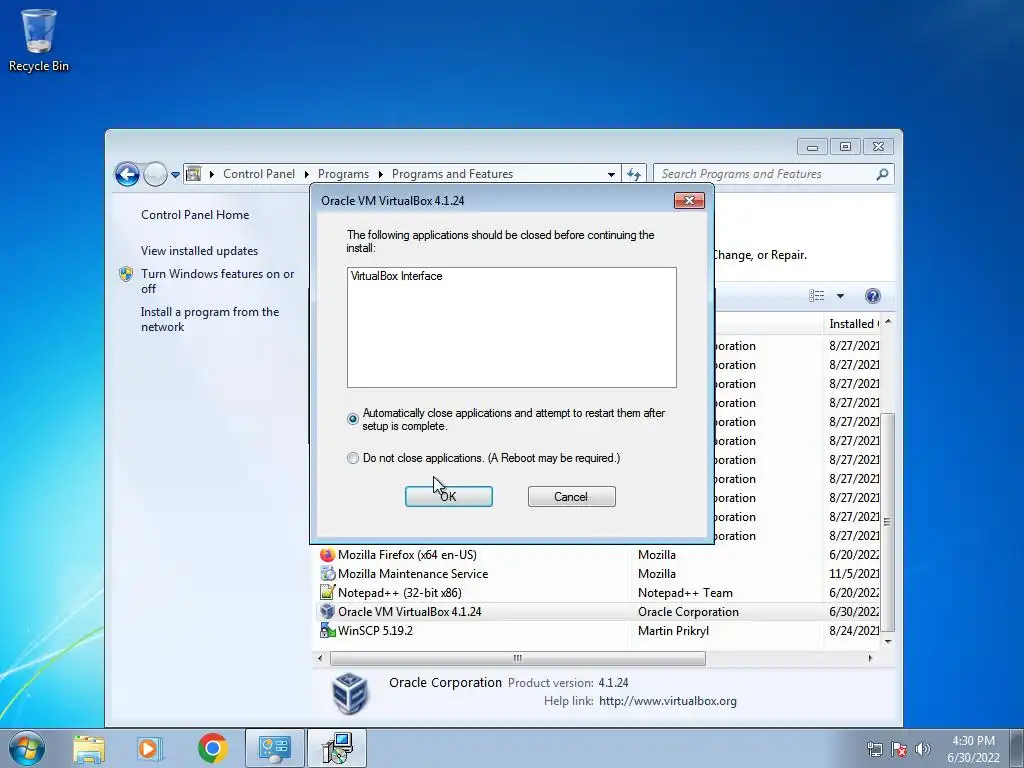This screenshot has width=1024, height=768.
Task: Open Windows Media Player from taskbar
Action: (150, 748)
